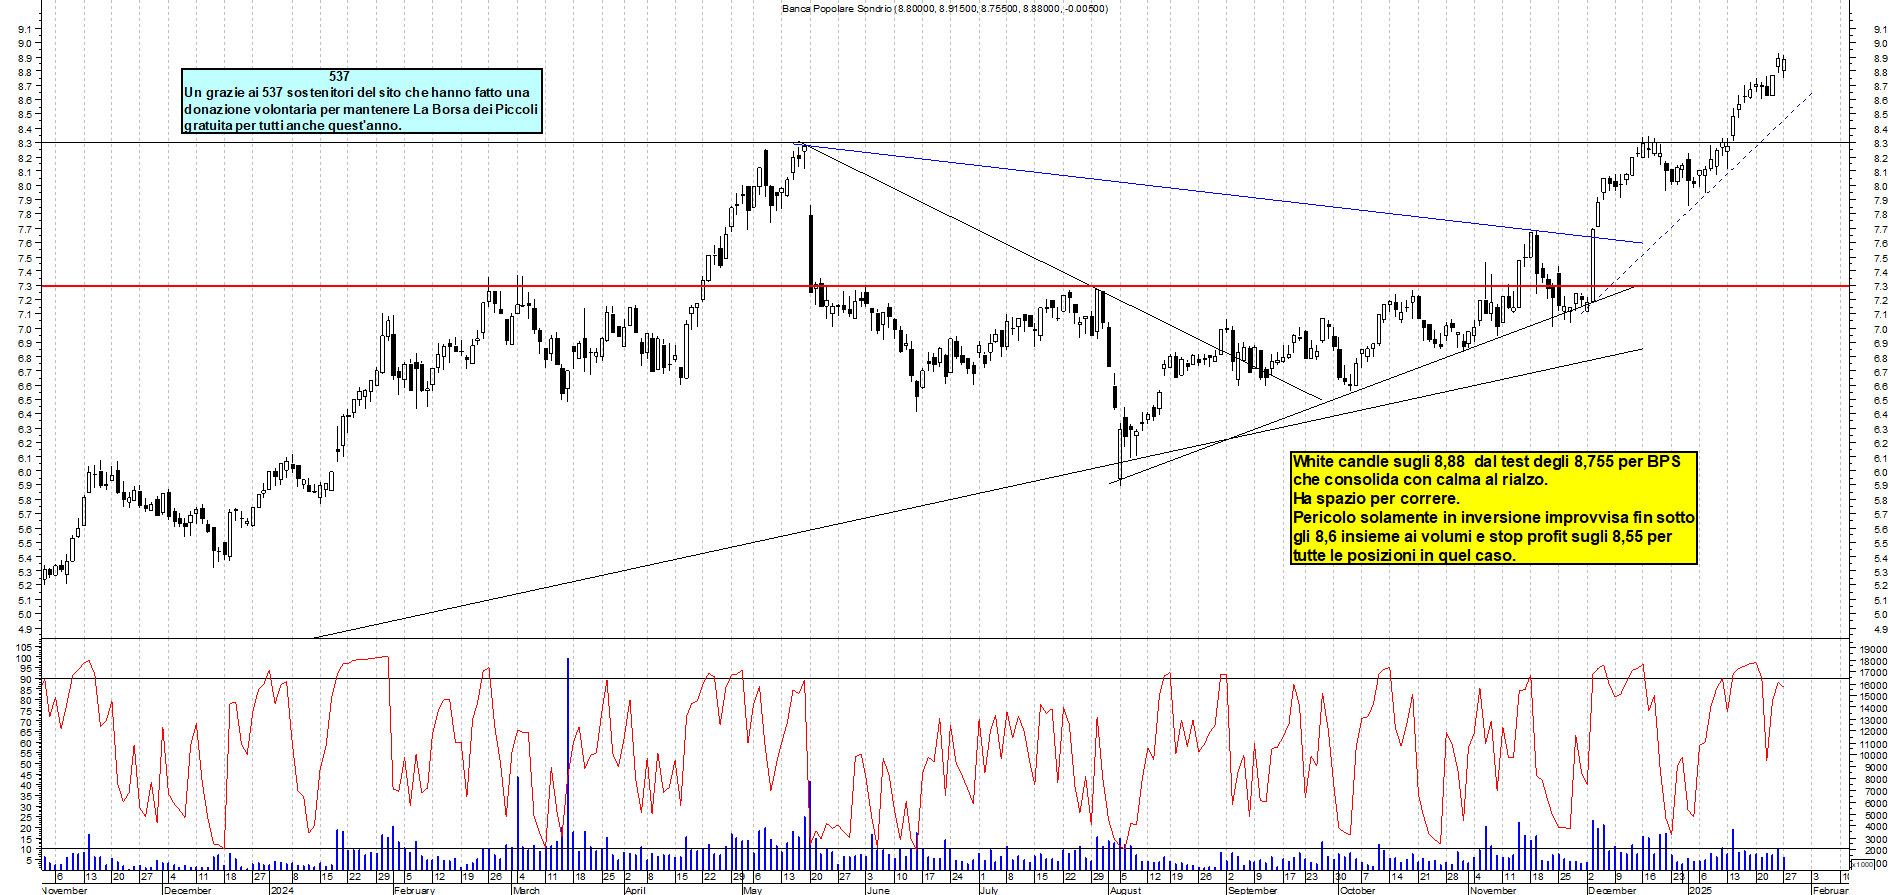Select 'Ha spazio per correre.' in the yellow note
1890x895 pixels.
point(1376,498)
